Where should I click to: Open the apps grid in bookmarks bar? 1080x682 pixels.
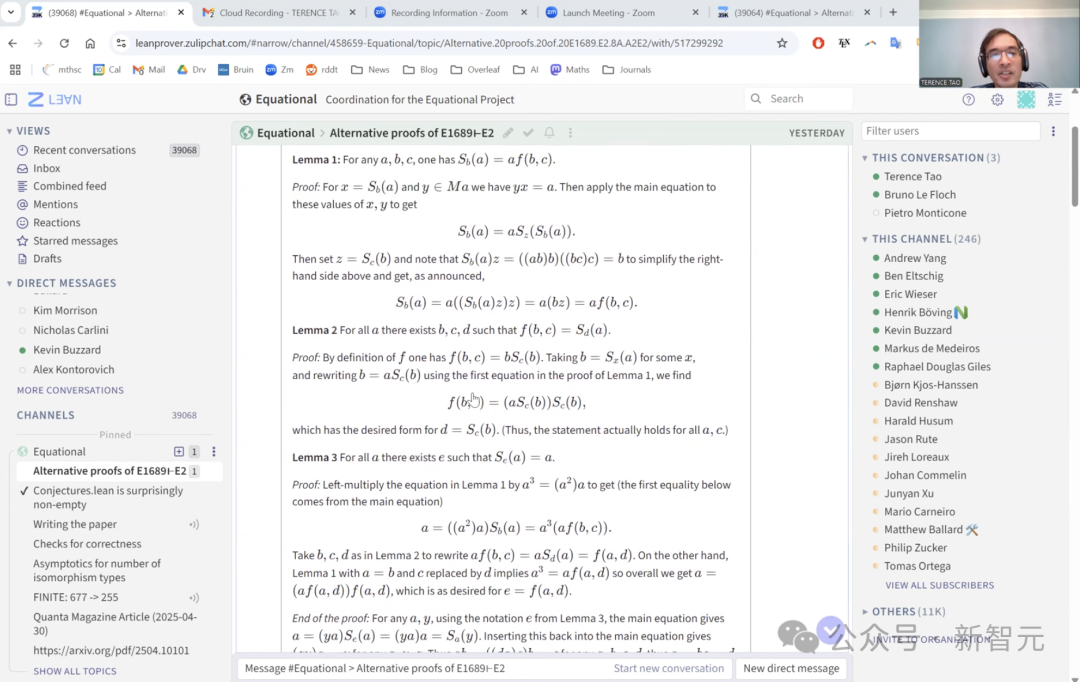(15, 70)
